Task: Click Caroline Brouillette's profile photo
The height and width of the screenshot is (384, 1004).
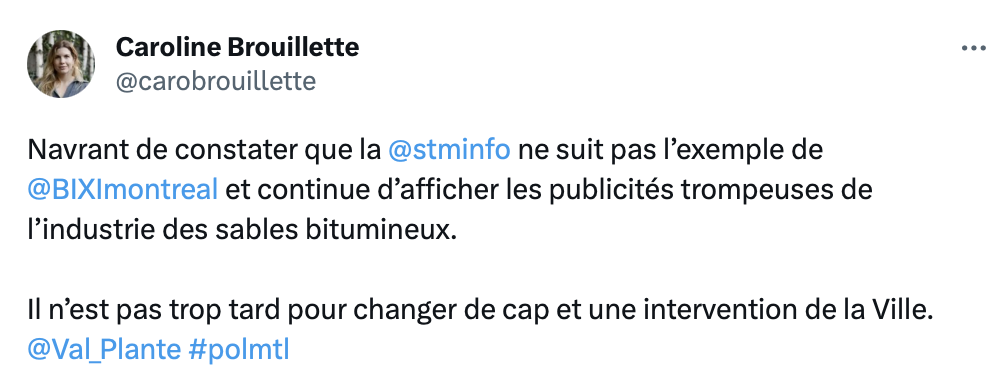Action: coord(61,63)
